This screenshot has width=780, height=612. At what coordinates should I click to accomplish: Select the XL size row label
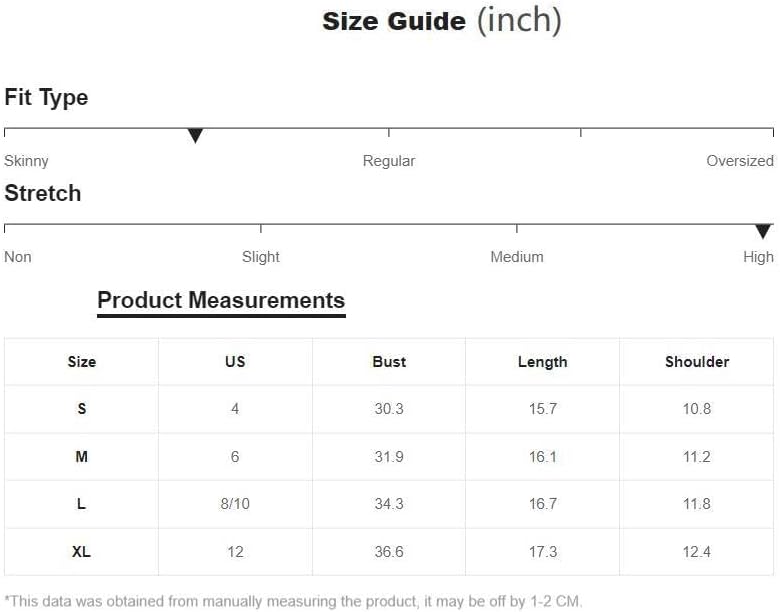coord(82,552)
